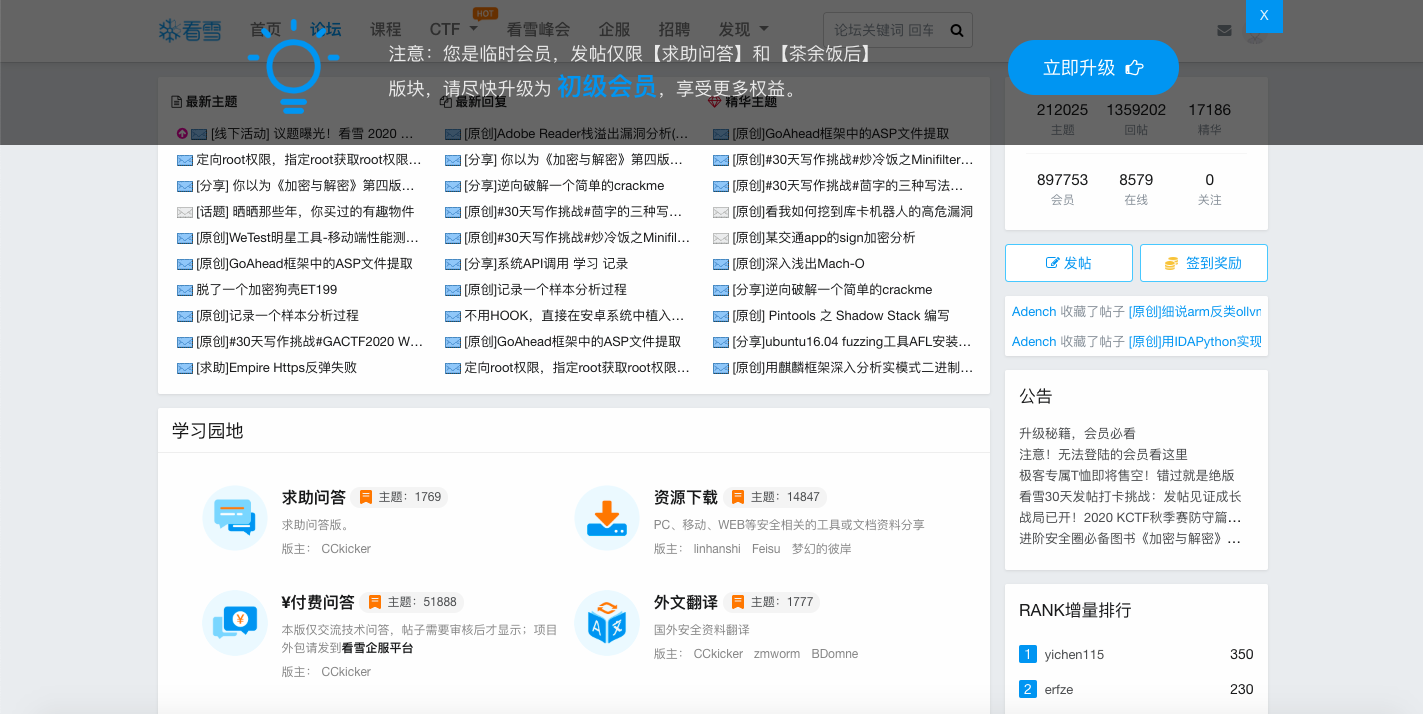Click the 897753 会员 statistic
Image resolution: width=1423 pixels, height=714 pixels.
click(x=1062, y=189)
